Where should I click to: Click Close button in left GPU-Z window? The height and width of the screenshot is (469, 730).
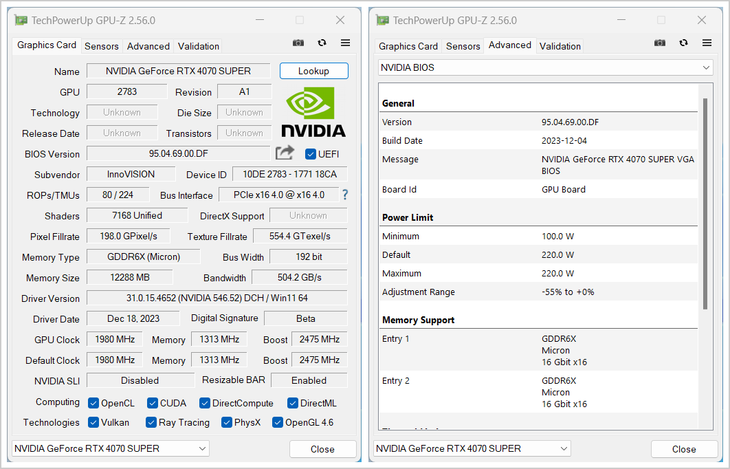[x=323, y=449]
